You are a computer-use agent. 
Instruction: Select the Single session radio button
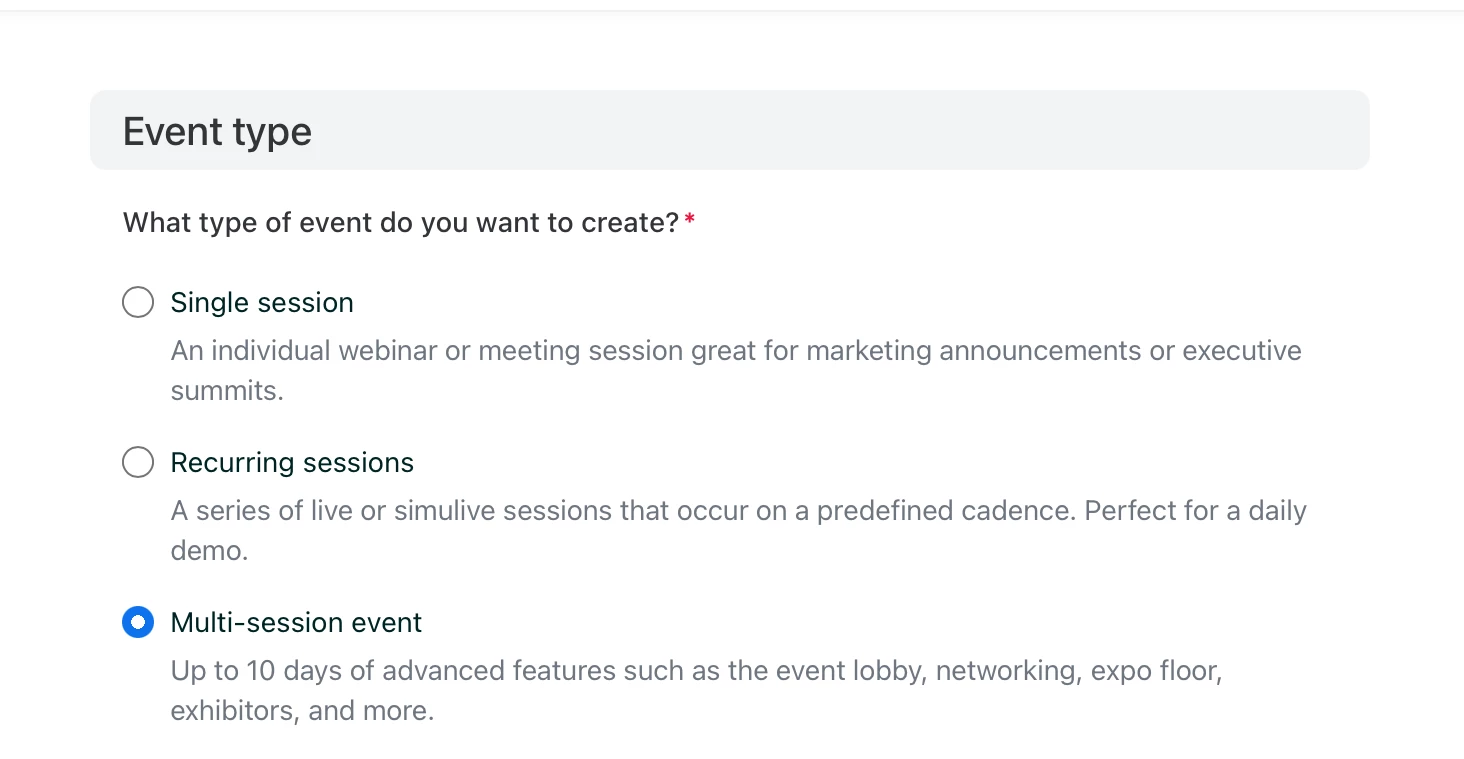pyautogui.click(x=138, y=302)
